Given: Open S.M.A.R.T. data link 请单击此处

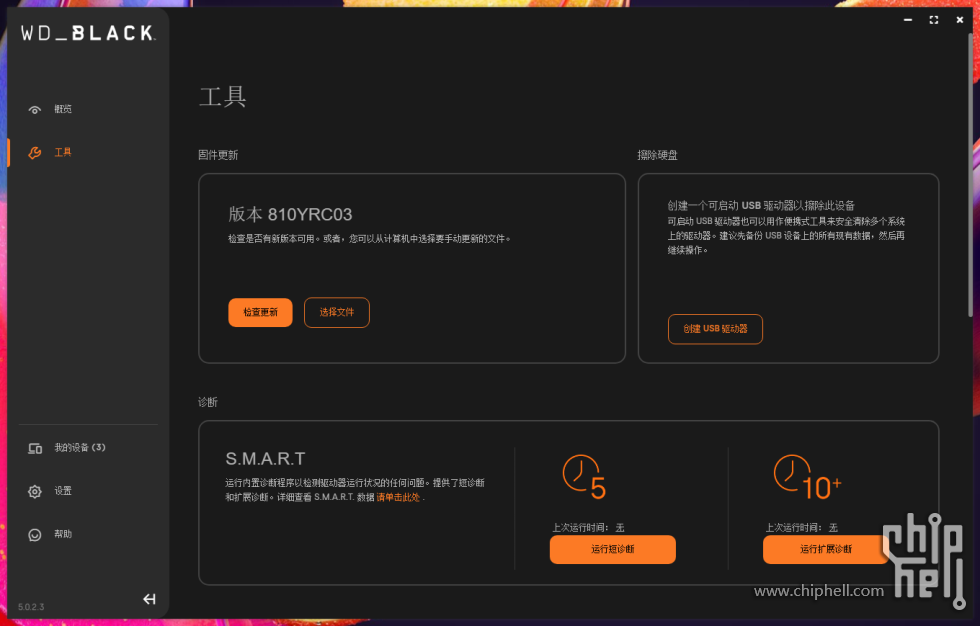Looking at the screenshot, I should (398, 497).
